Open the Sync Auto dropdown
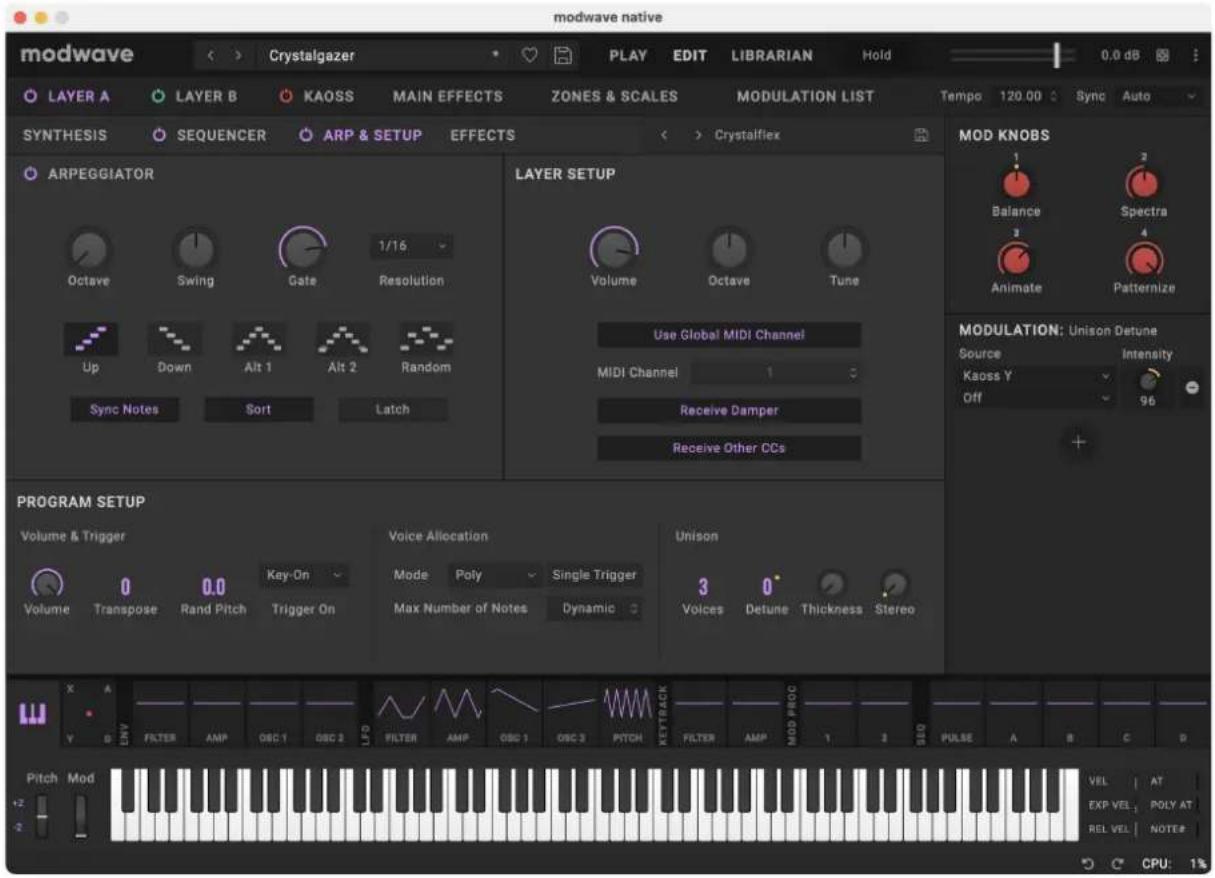This screenshot has width=1215, height=878. pos(1157,96)
